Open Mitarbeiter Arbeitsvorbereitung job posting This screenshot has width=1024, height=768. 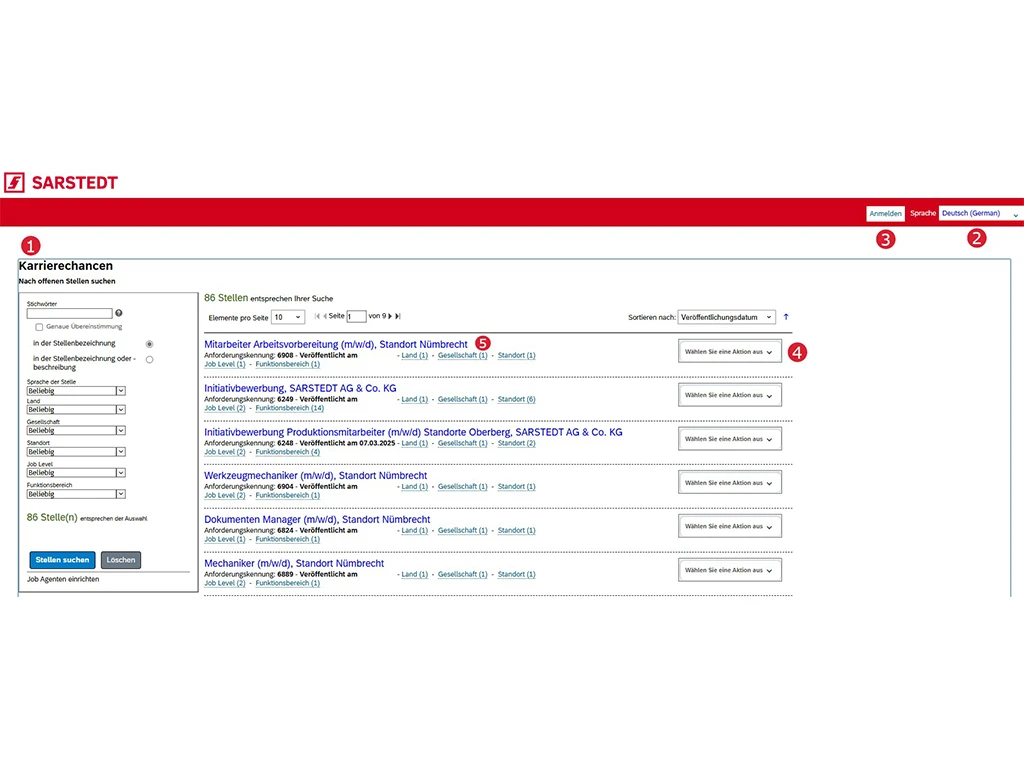point(336,344)
